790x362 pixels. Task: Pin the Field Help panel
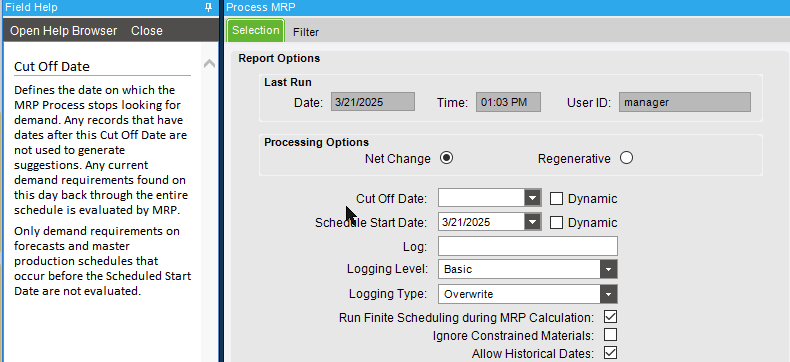208,8
